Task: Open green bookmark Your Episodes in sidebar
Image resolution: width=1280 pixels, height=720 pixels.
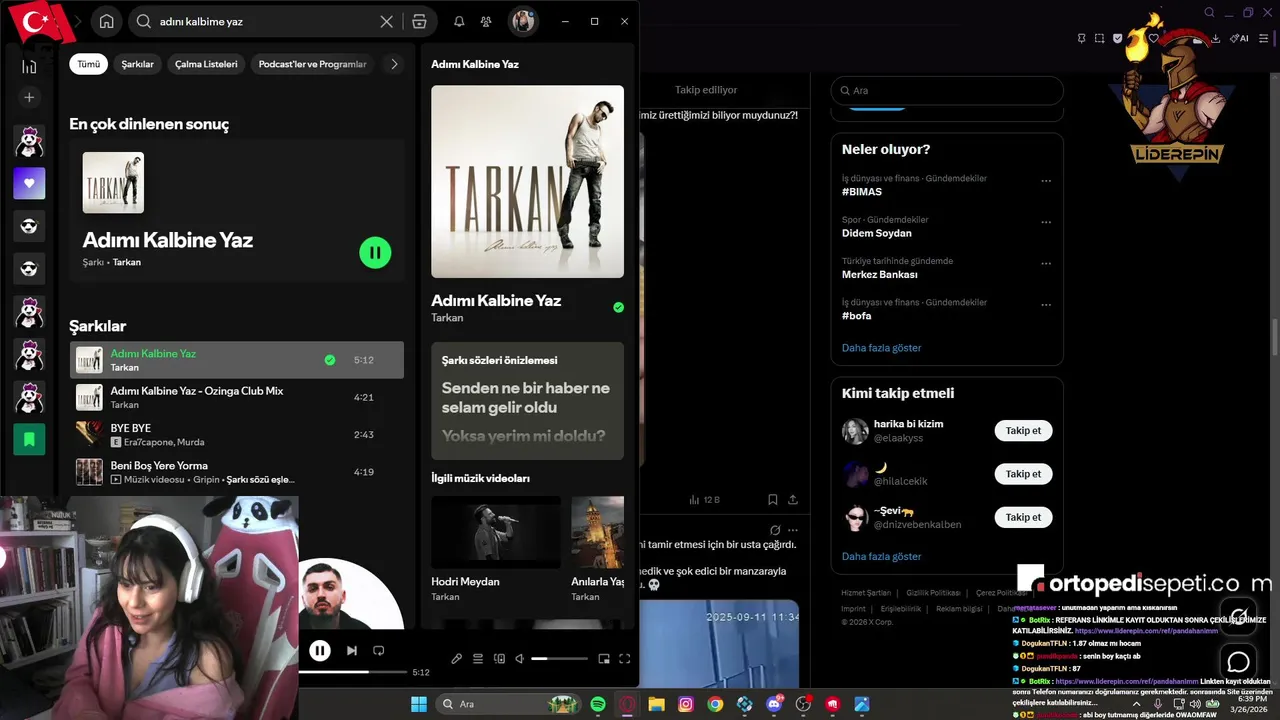Action: click(29, 439)
